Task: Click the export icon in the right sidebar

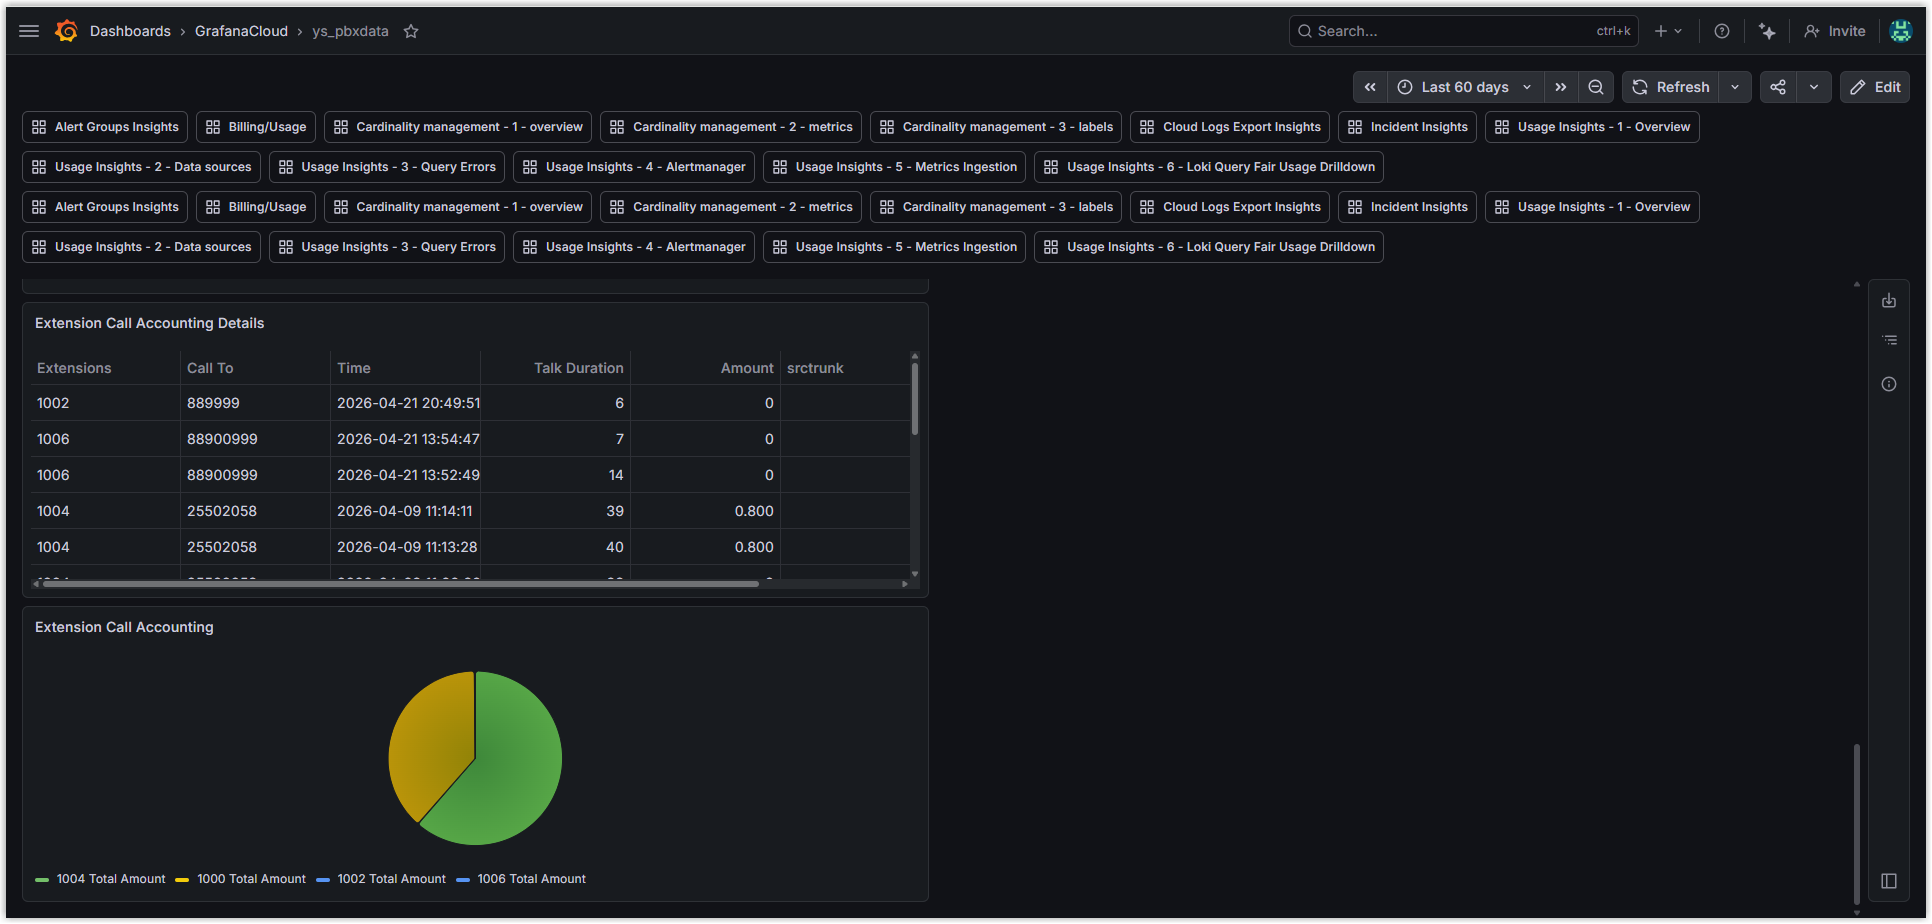Action: [x=1889, y=300]
